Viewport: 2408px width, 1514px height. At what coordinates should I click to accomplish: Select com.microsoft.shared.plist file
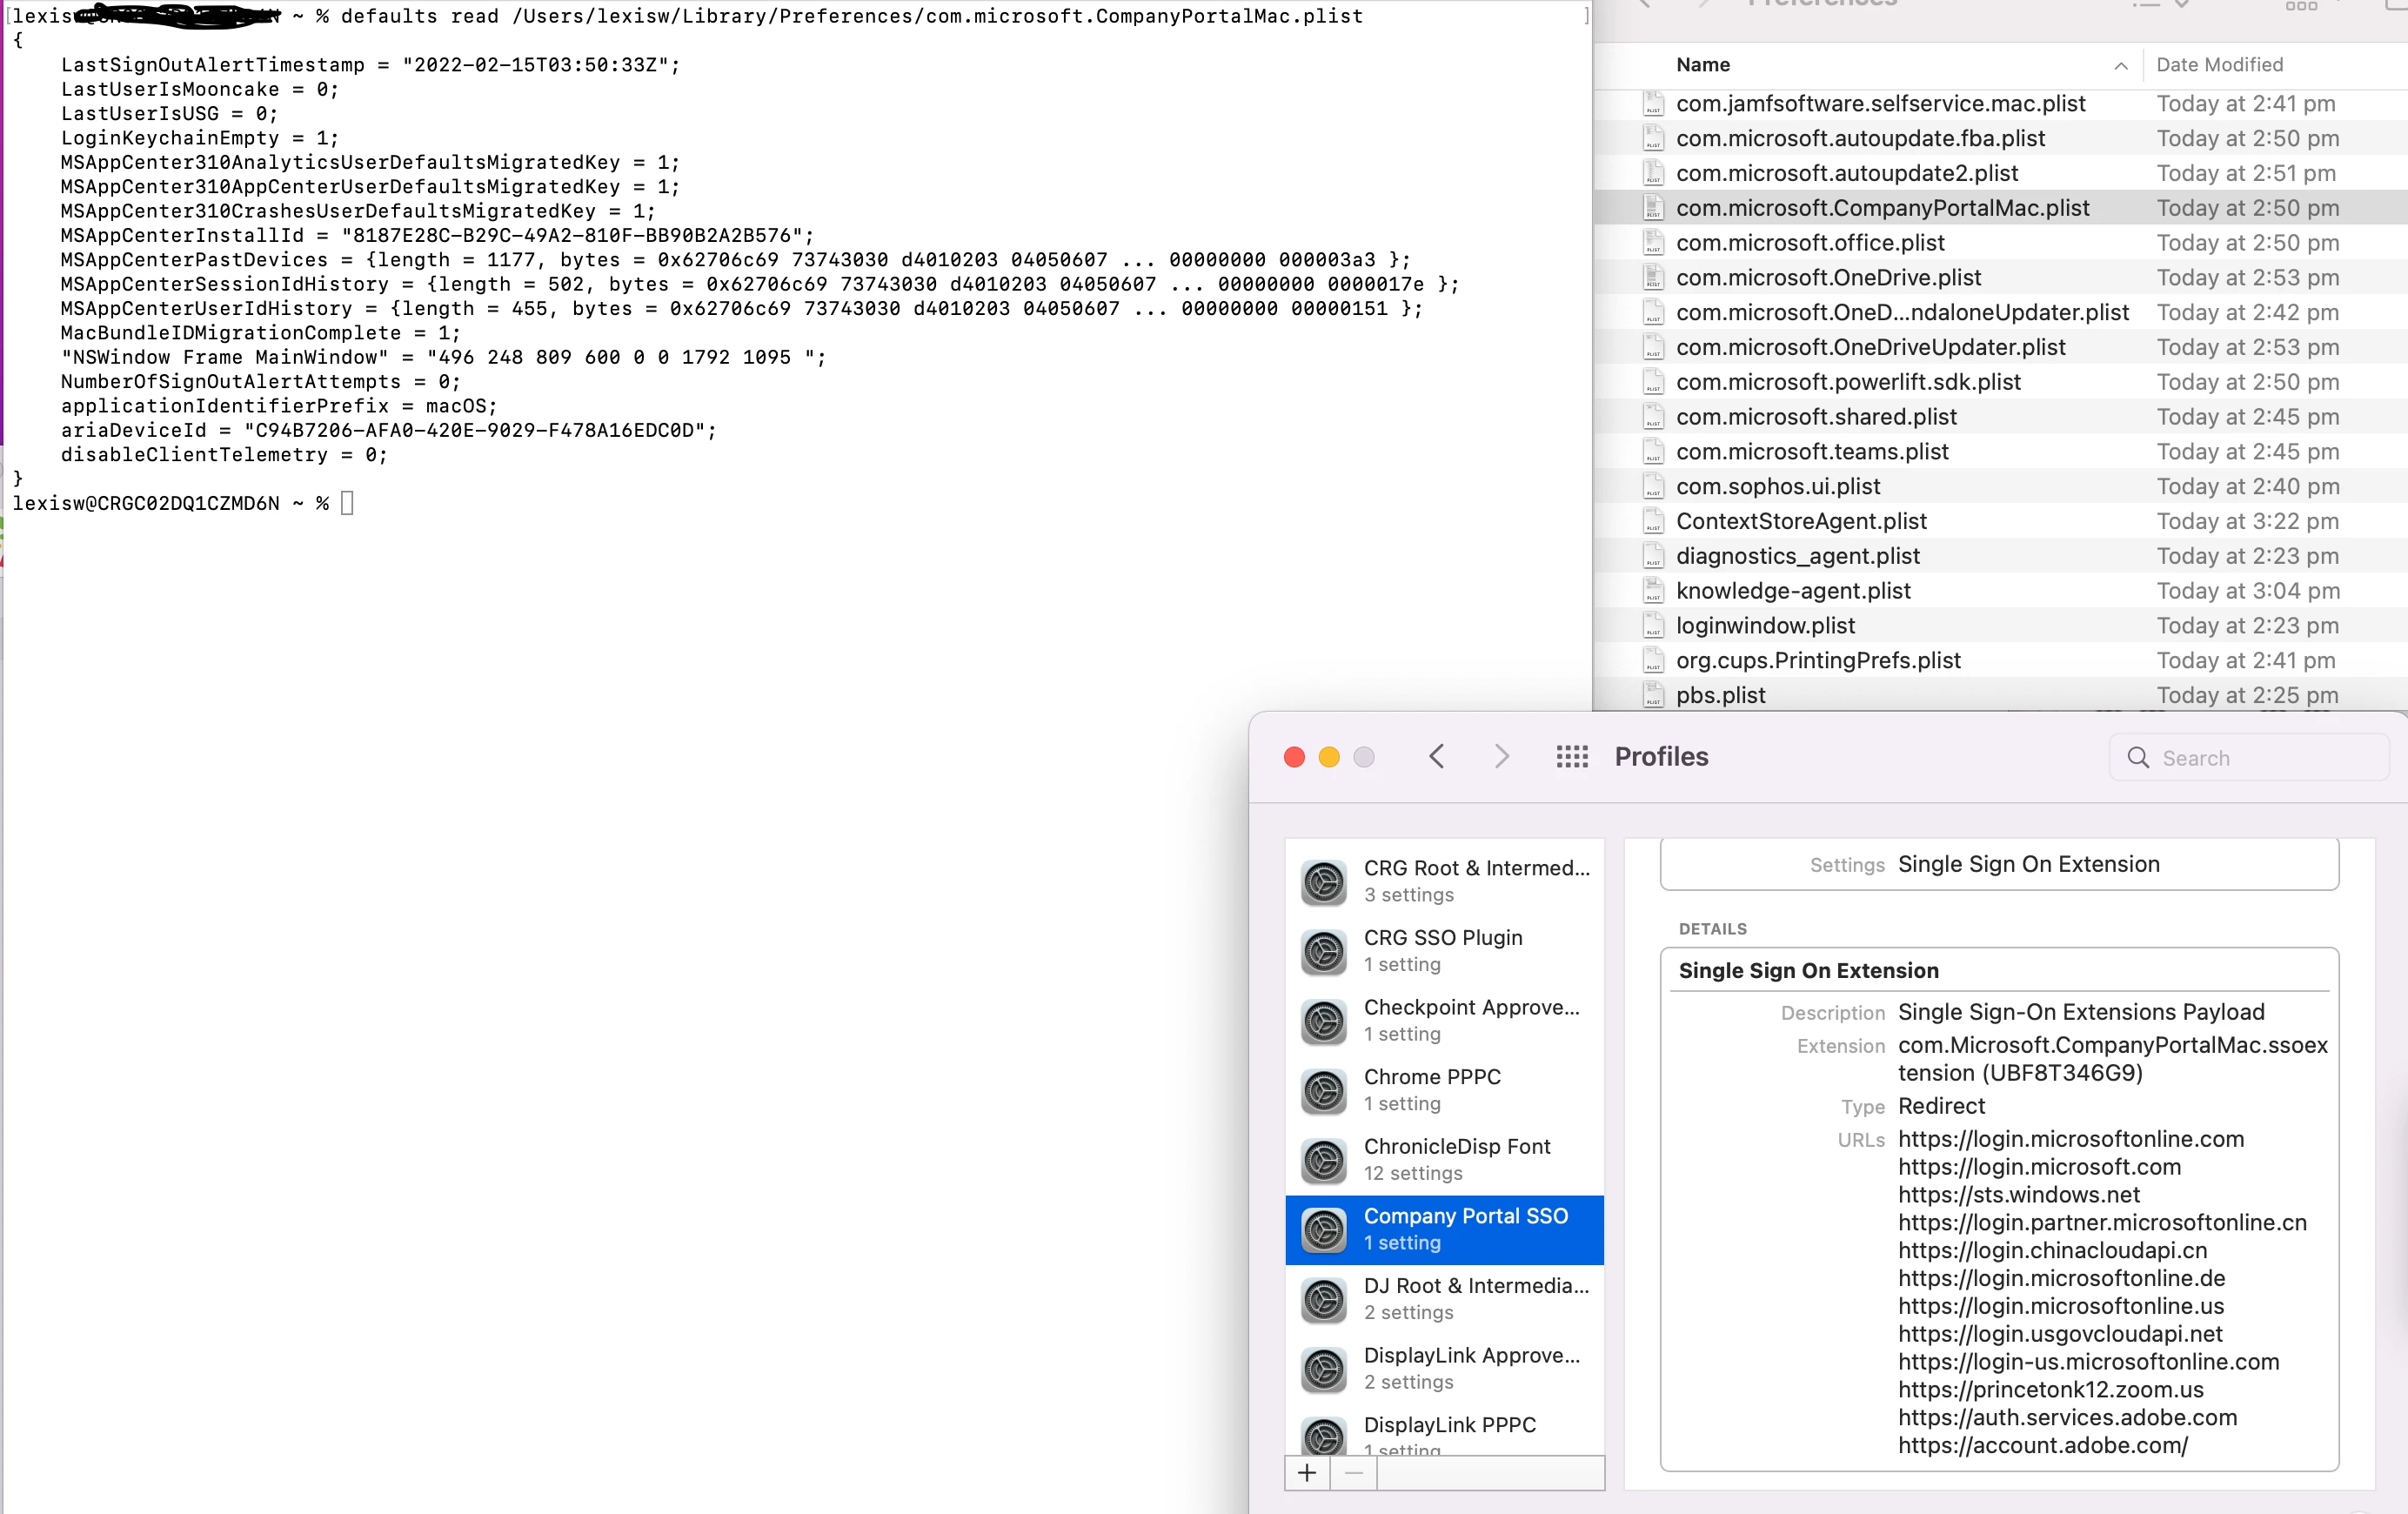2000,417
